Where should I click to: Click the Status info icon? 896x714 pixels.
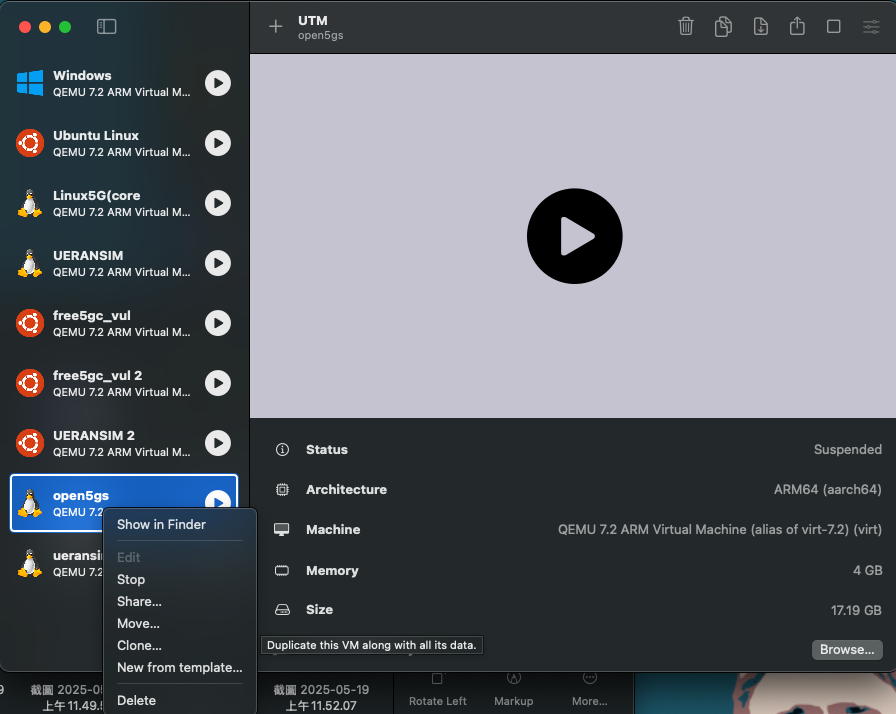coord(282,450)
